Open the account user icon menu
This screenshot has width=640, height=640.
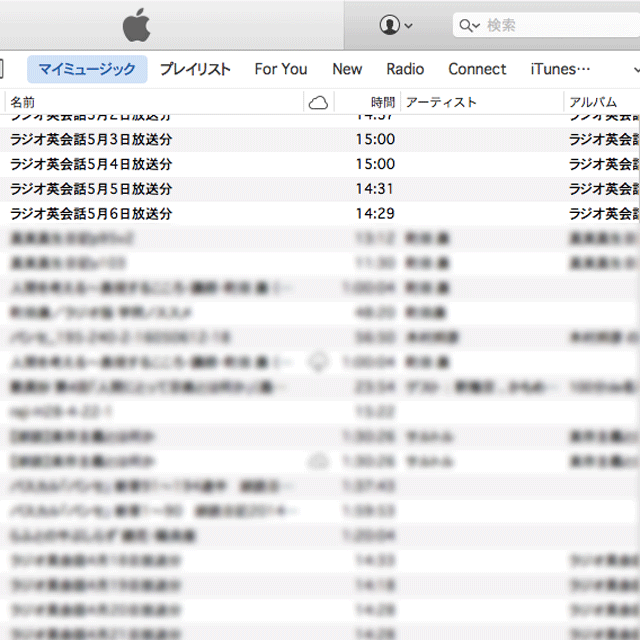(396, 25)
